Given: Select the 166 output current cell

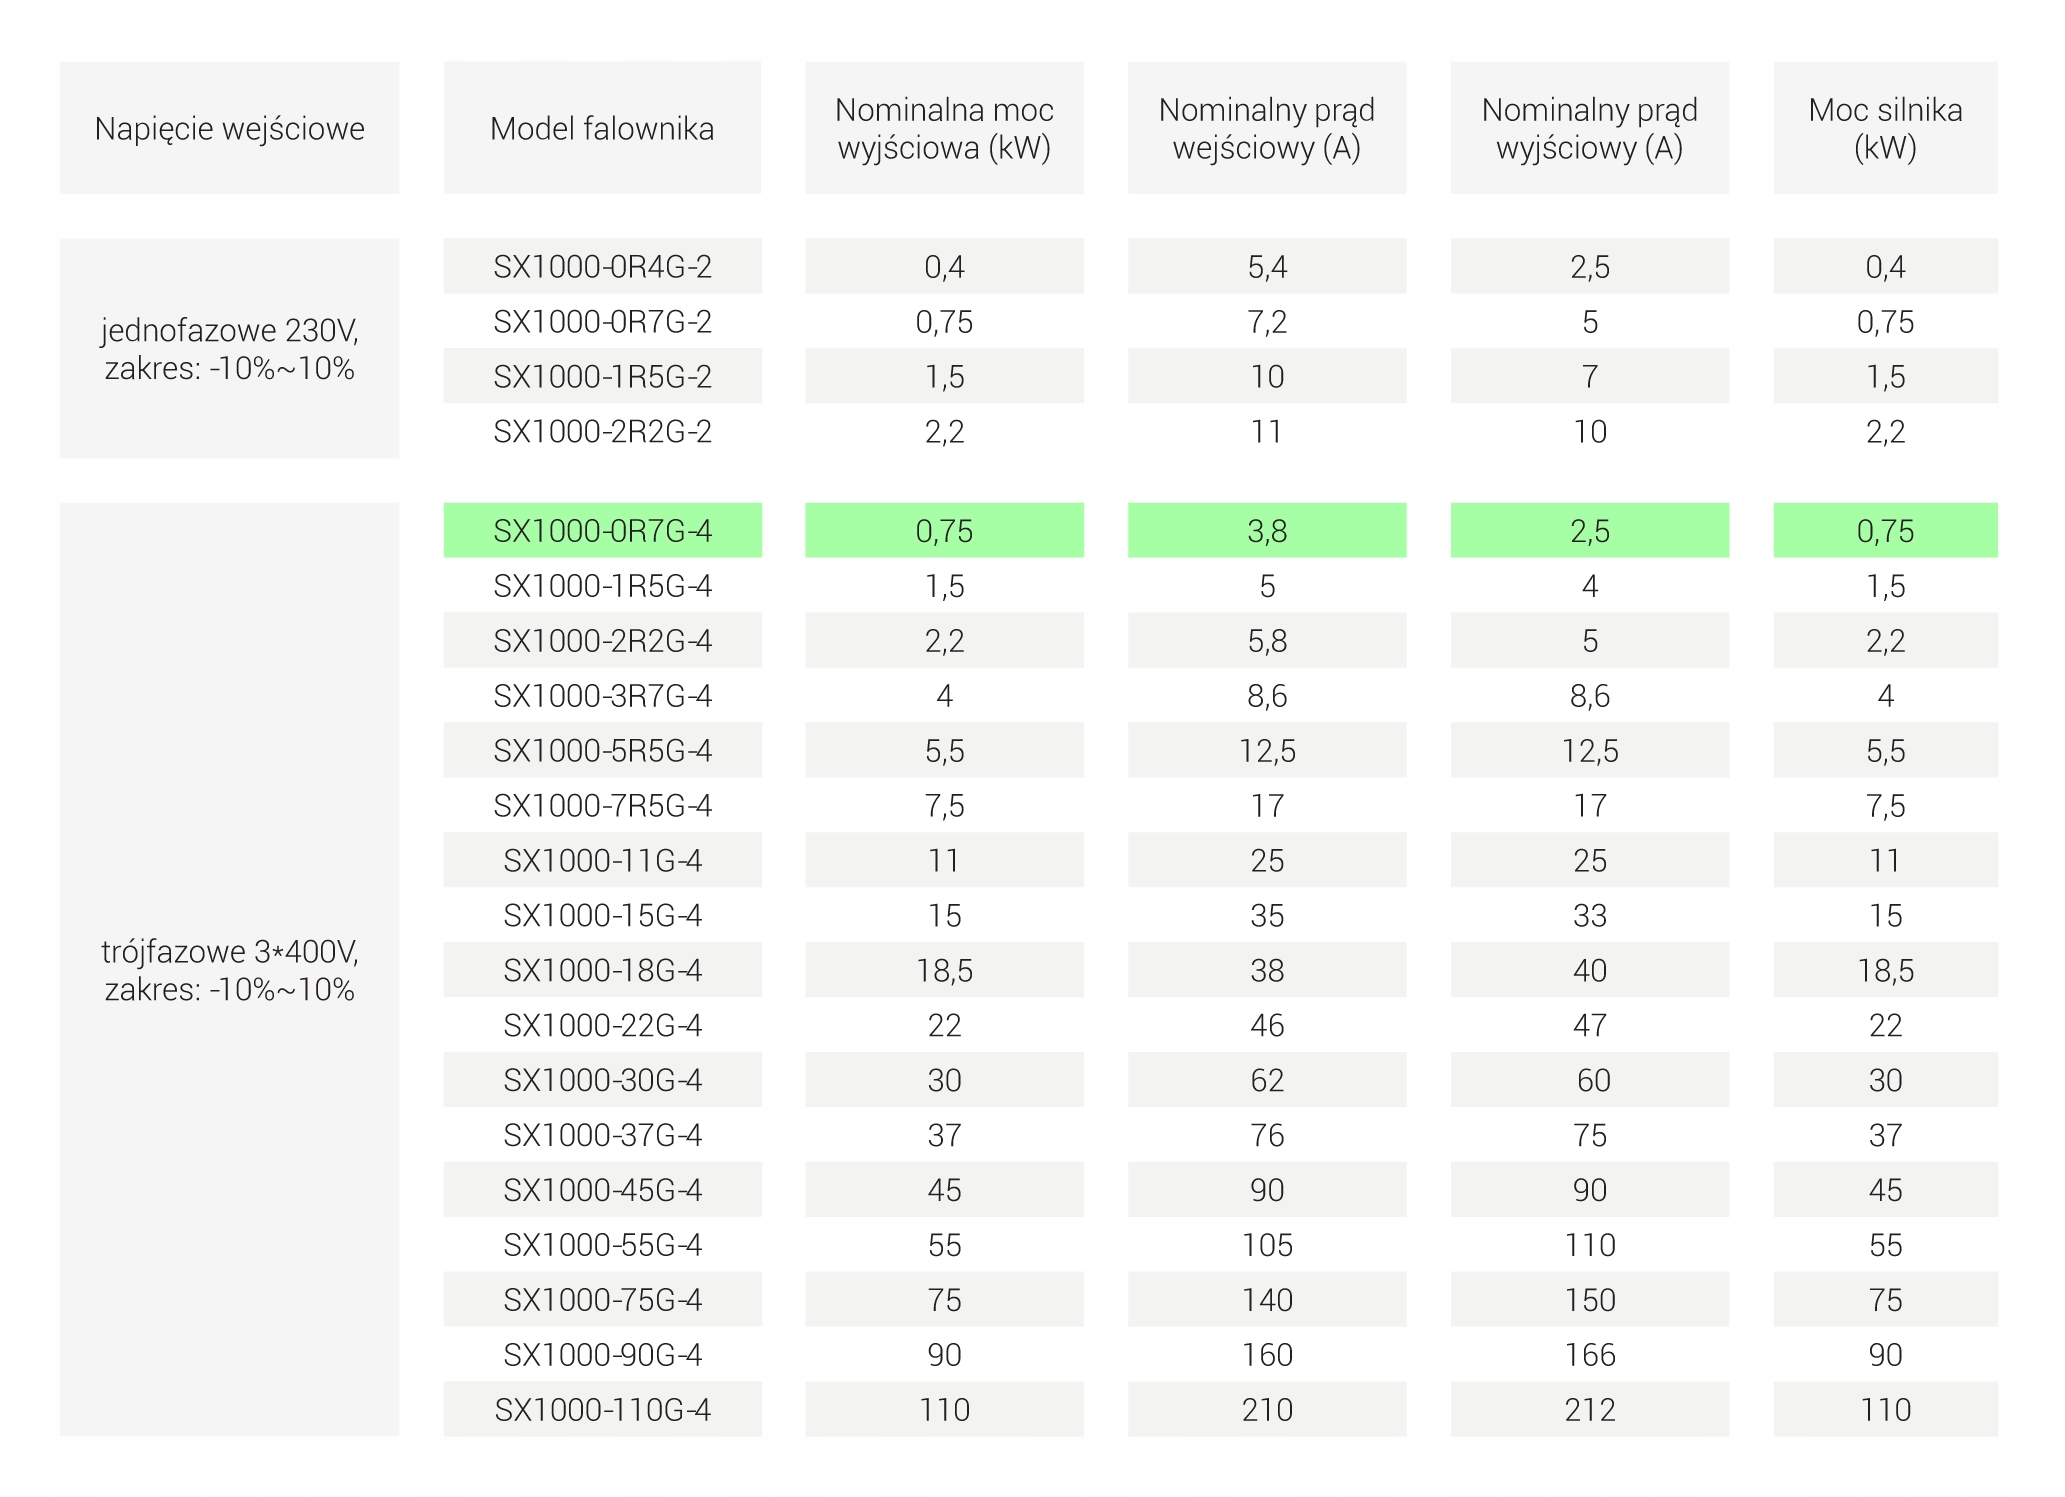Looking at the screenshot, I should pos(1589,1355).
